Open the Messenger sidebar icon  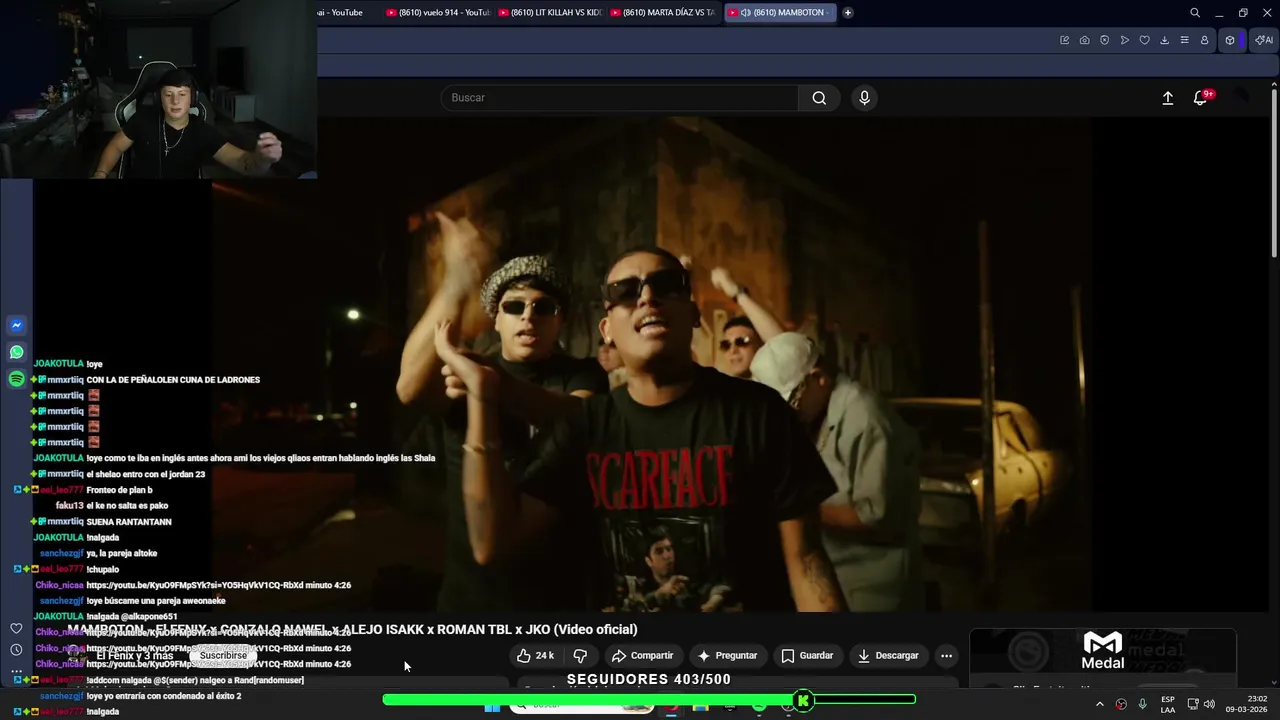click(x=16, y=325)
